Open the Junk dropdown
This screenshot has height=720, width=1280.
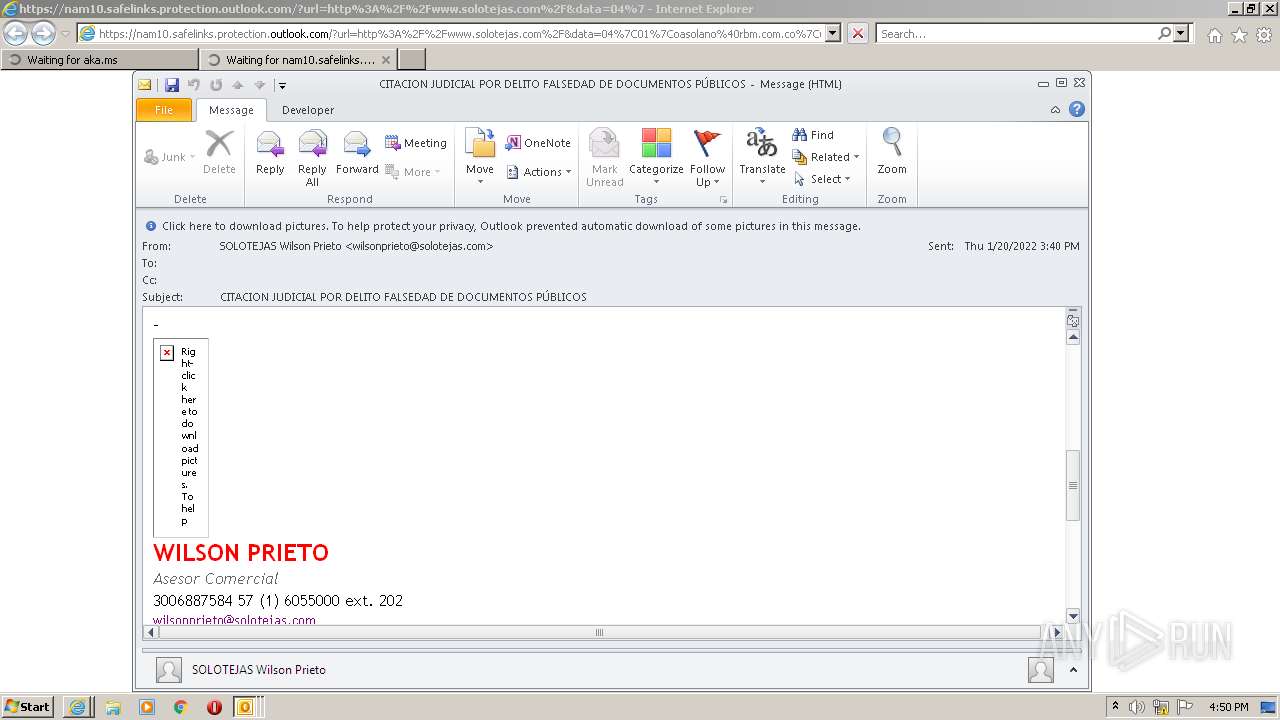[170, 157]
